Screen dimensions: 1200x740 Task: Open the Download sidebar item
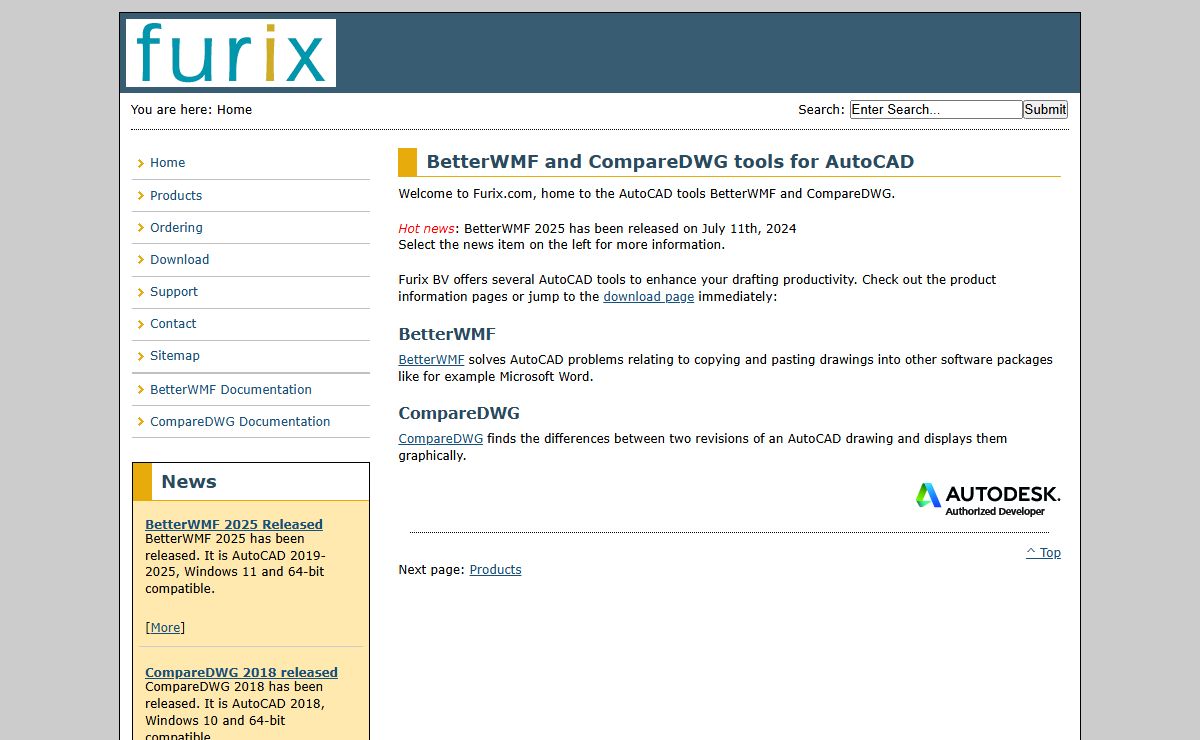(179, 259)
